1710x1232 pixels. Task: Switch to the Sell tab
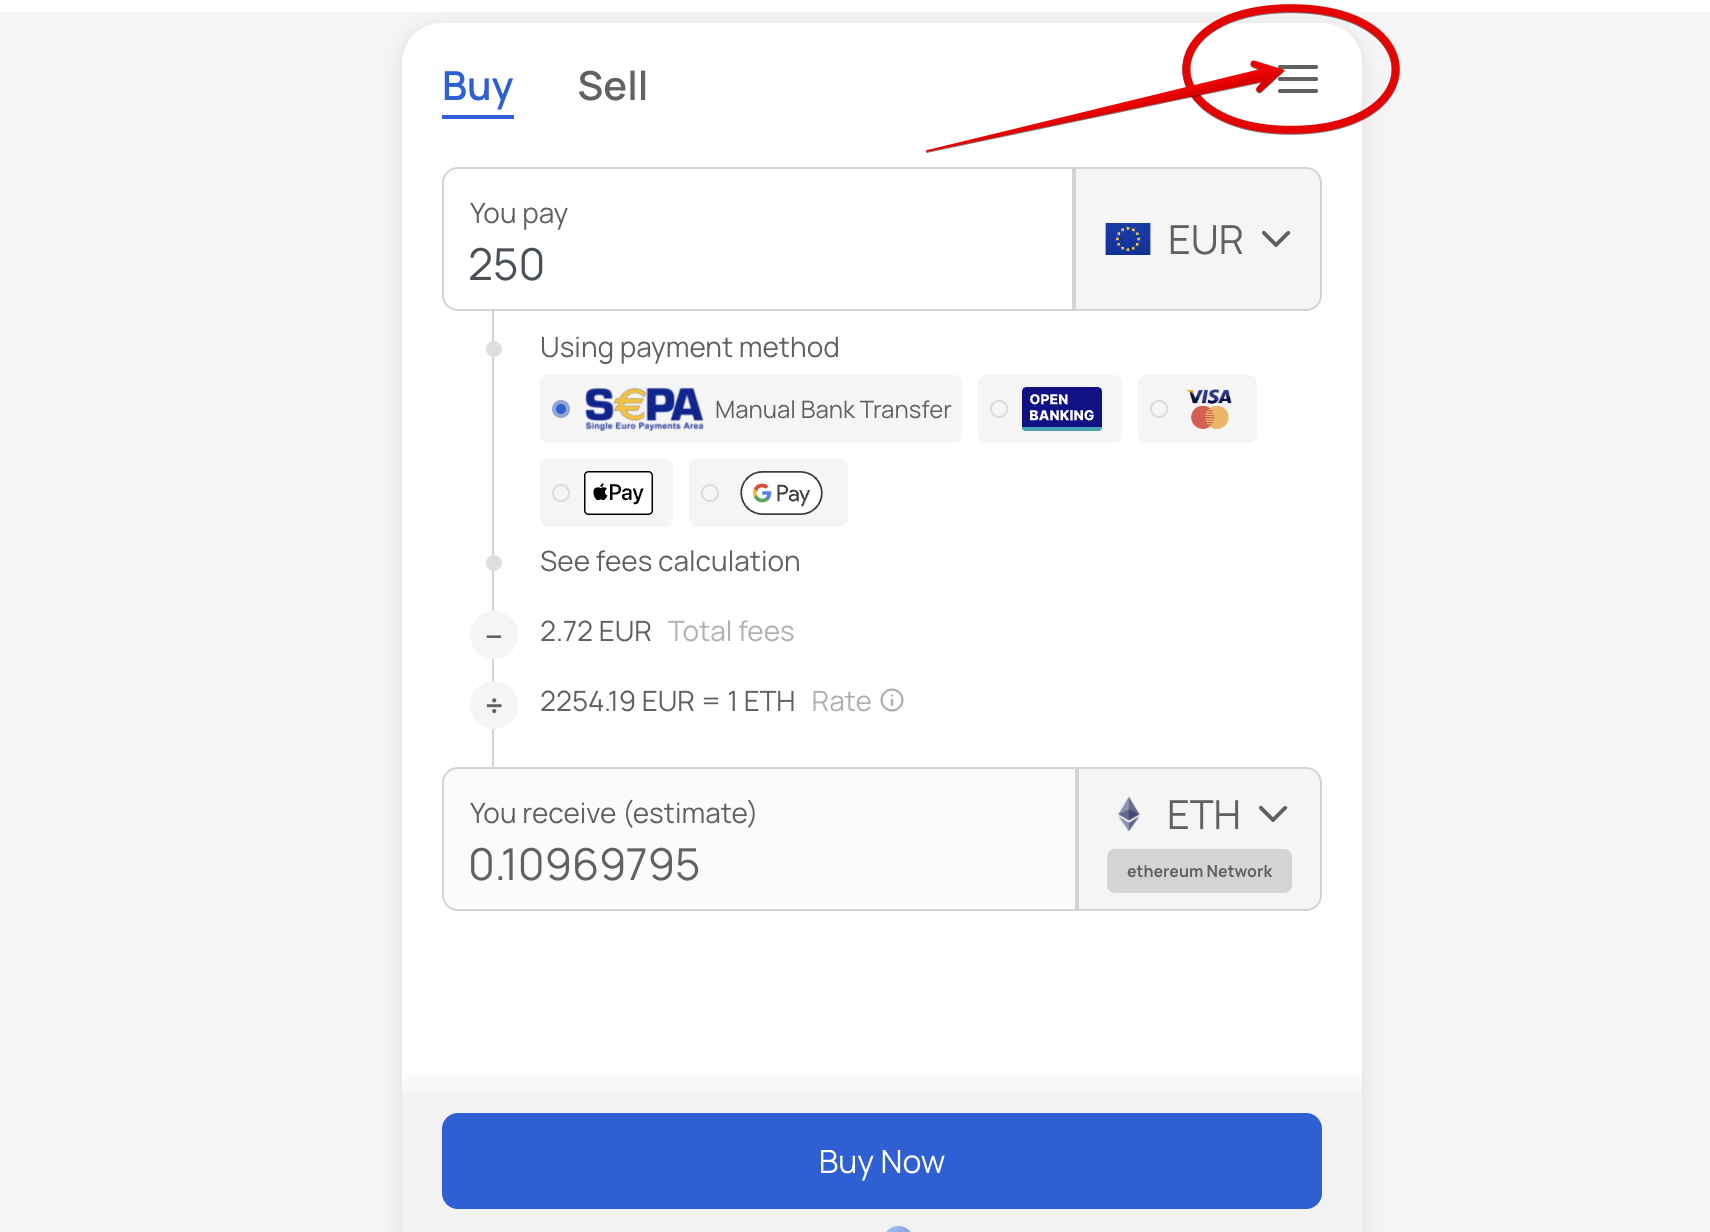coord(612,86)
